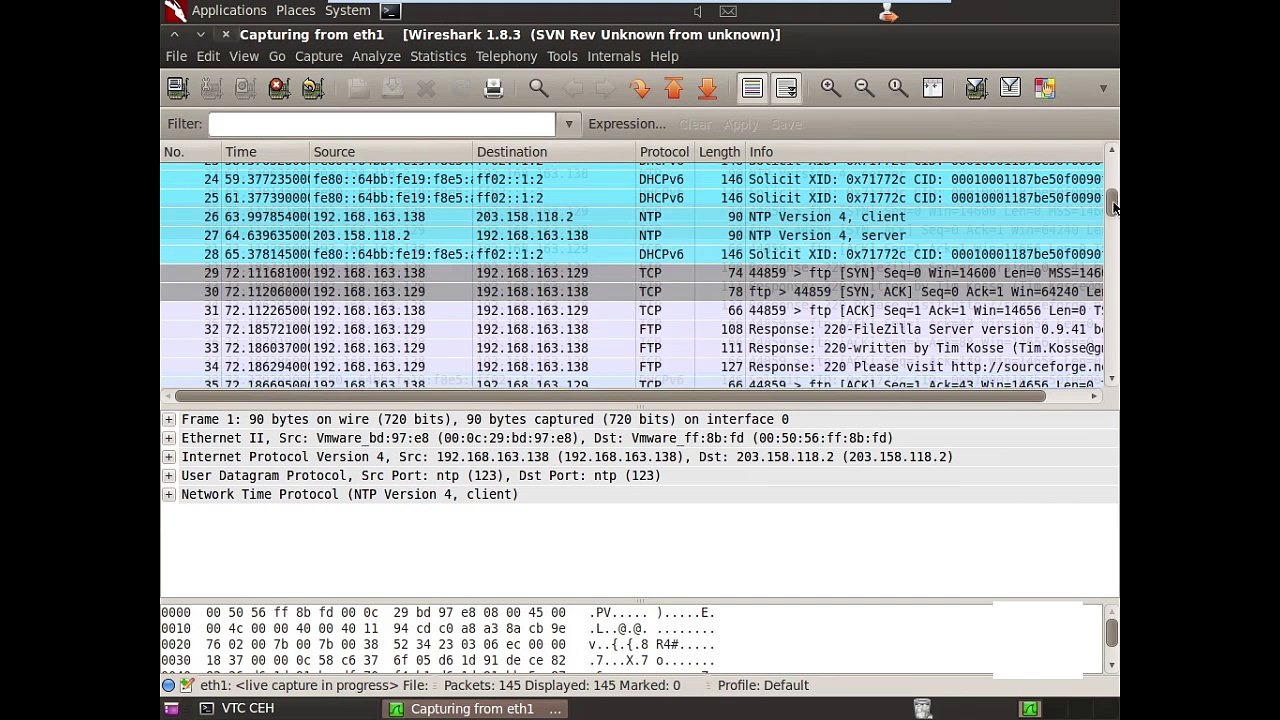
Task: Open the Internals menu
Action: pos(614,56)
